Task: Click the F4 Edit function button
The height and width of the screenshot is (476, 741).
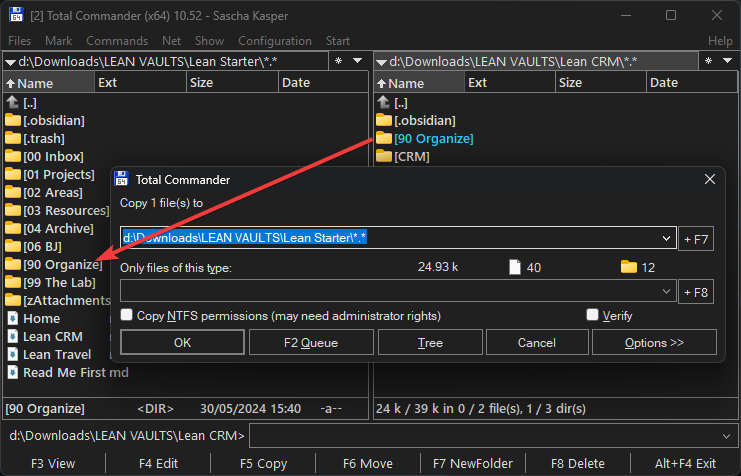Action: [158, 464]
